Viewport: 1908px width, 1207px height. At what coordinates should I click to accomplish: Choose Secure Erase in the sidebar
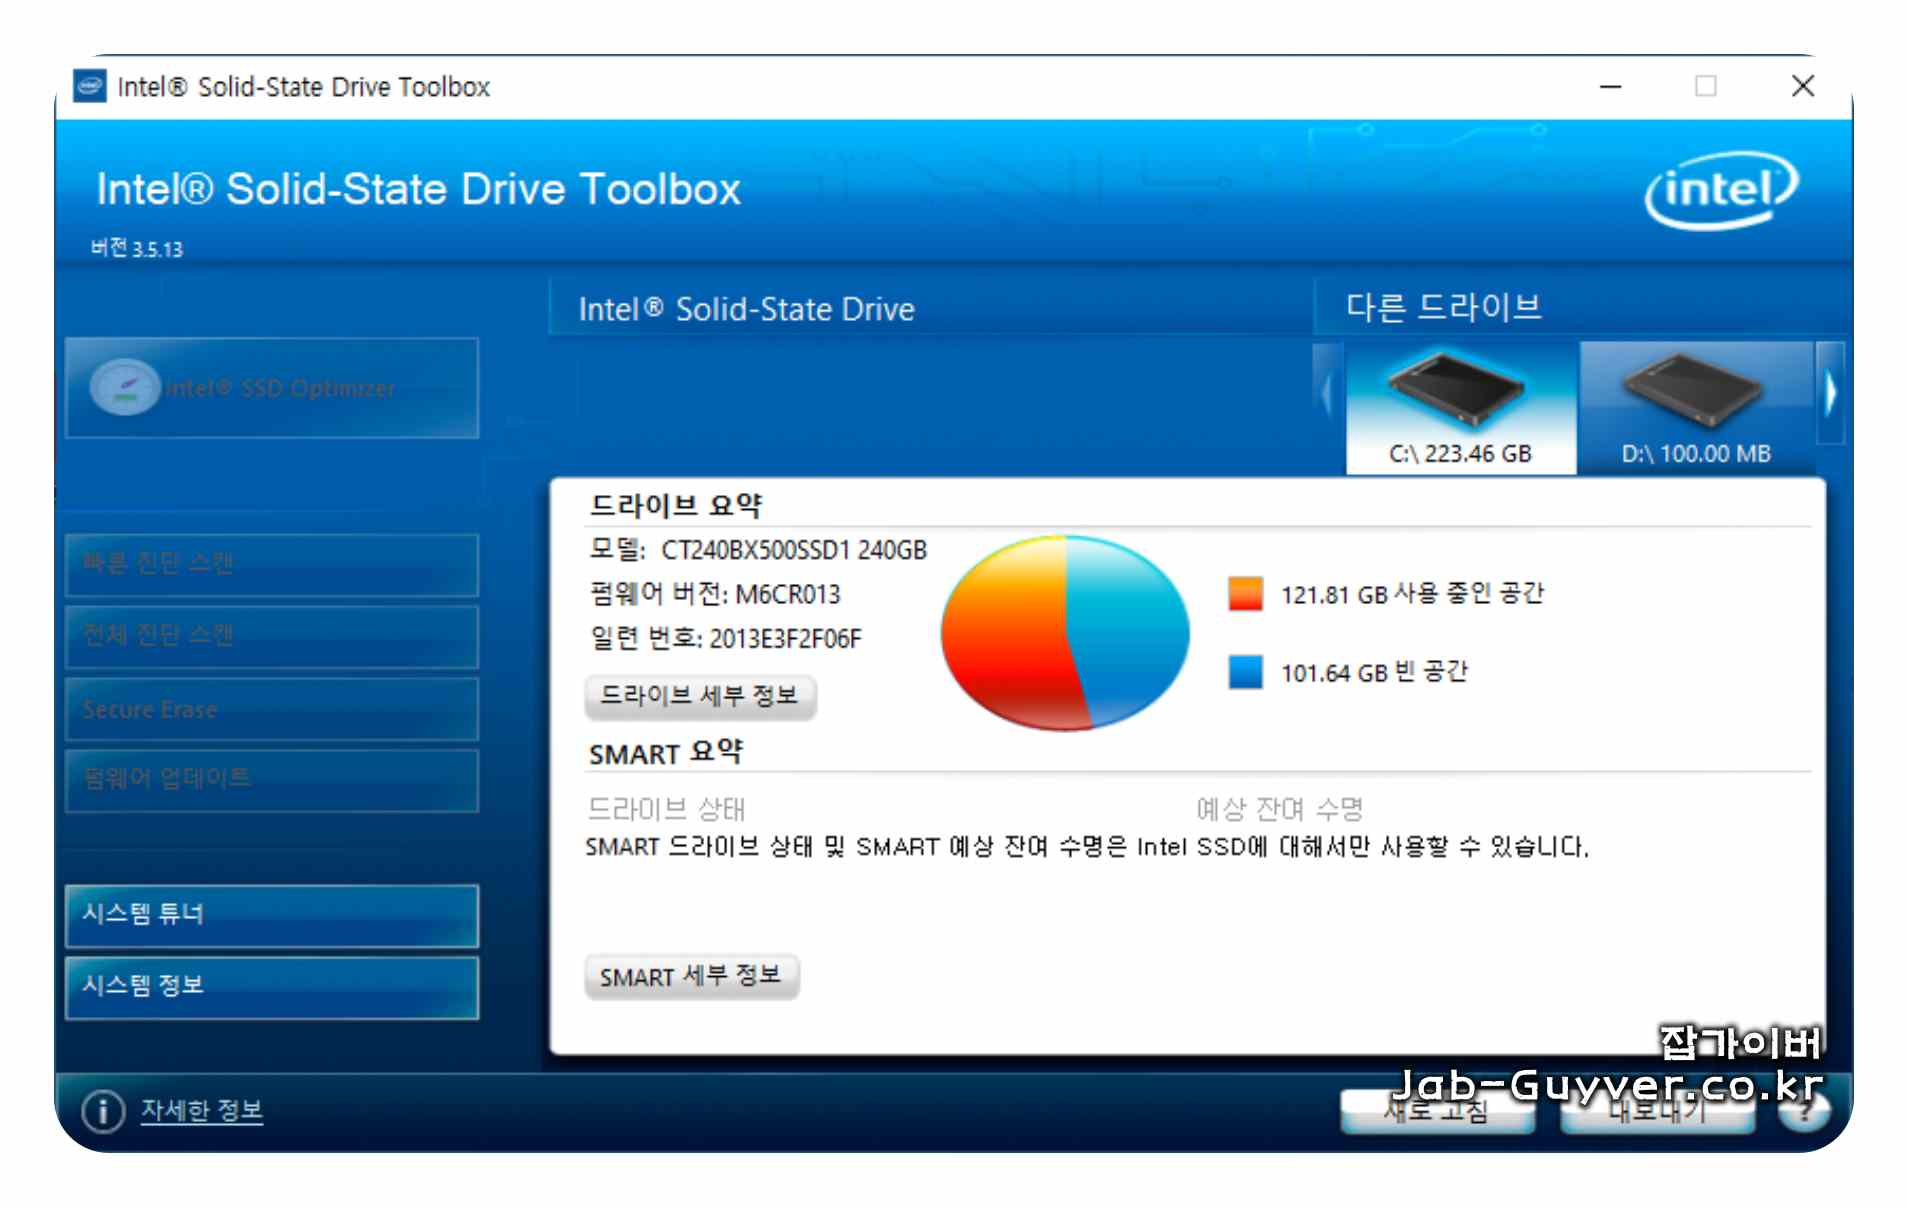pos(271,709)
